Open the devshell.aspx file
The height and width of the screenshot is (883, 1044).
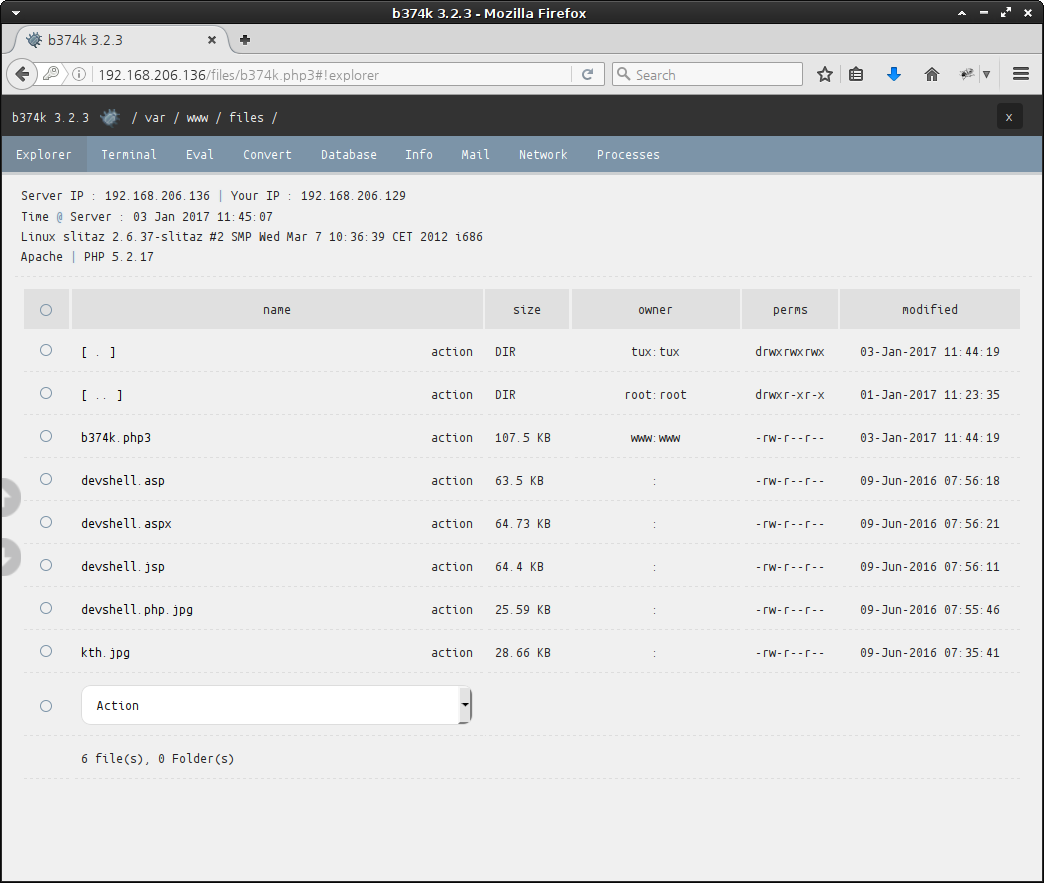click(127, 524)
